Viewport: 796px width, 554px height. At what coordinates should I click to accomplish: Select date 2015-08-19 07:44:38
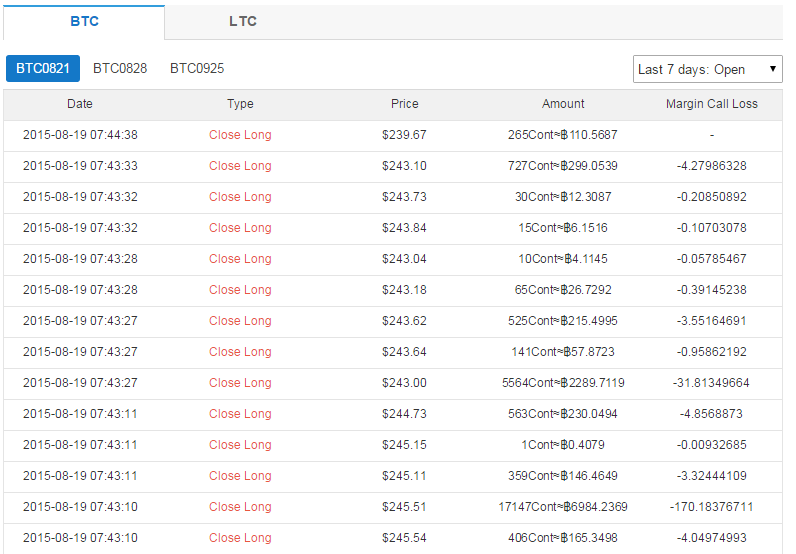[x=80, y=135]
